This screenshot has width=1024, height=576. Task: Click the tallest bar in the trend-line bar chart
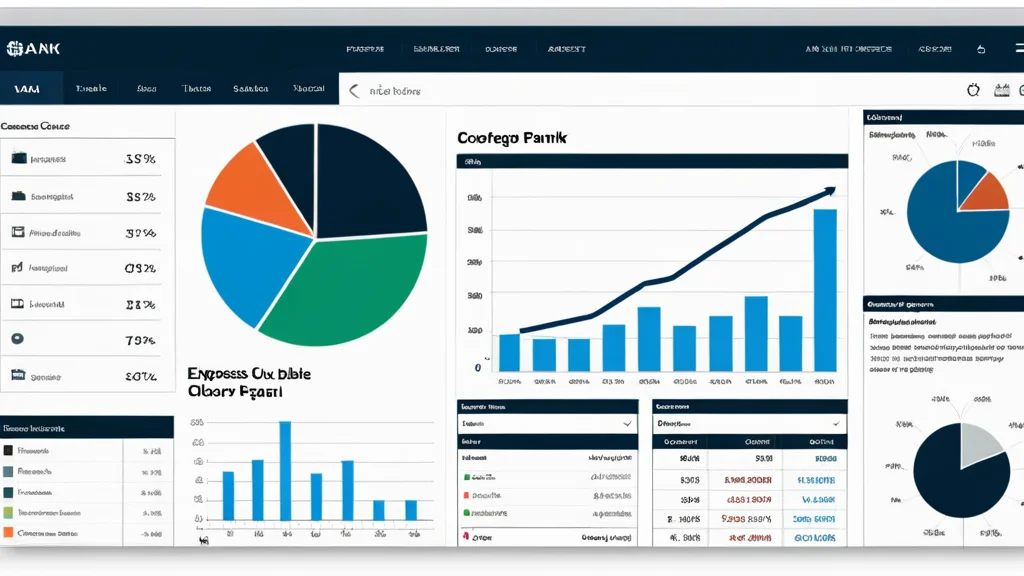(825, 290)
